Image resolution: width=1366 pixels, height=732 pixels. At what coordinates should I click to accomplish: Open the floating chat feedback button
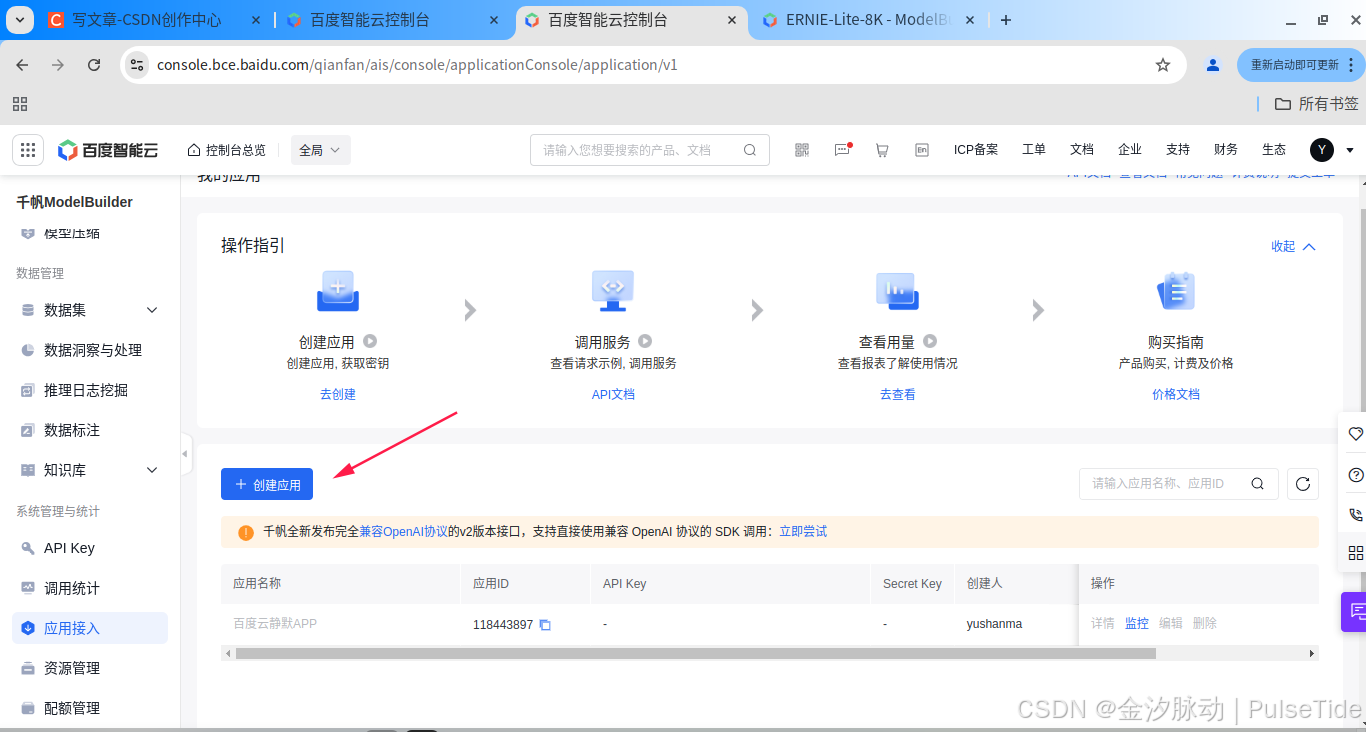tap(1355, 611)
